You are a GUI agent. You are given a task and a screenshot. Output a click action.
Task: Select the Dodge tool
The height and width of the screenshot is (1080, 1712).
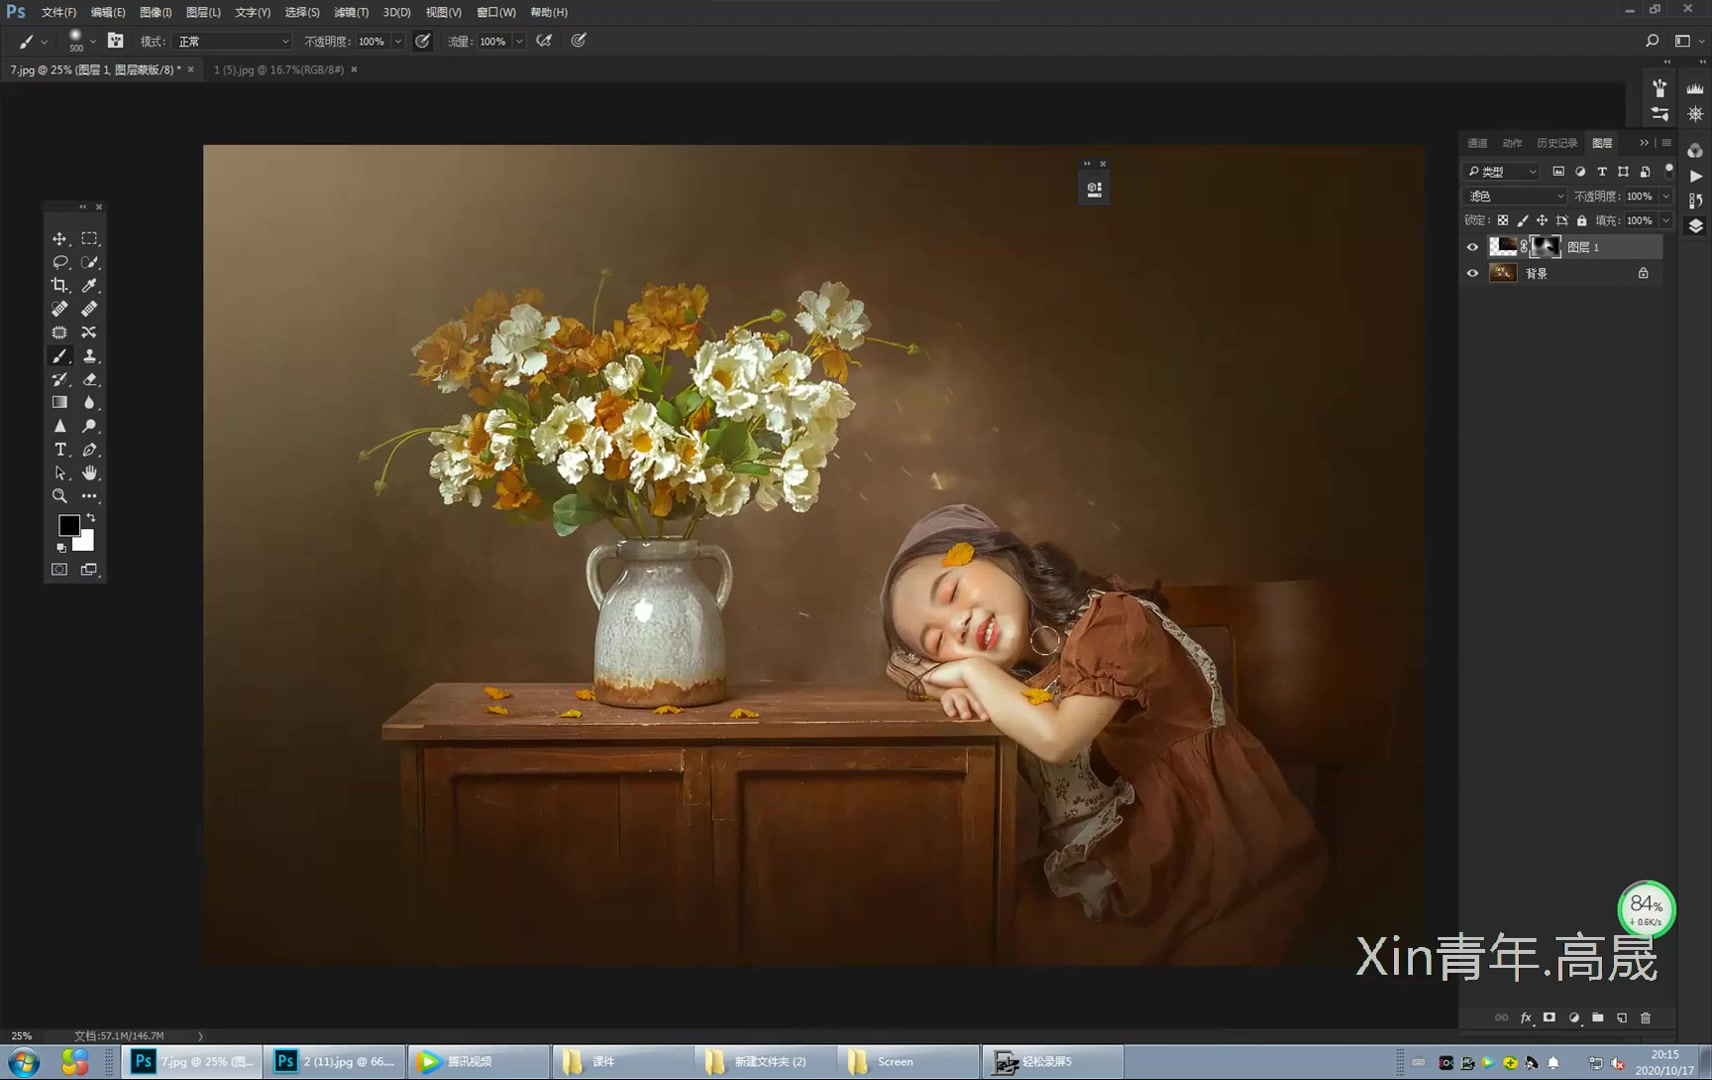[90, 426]
